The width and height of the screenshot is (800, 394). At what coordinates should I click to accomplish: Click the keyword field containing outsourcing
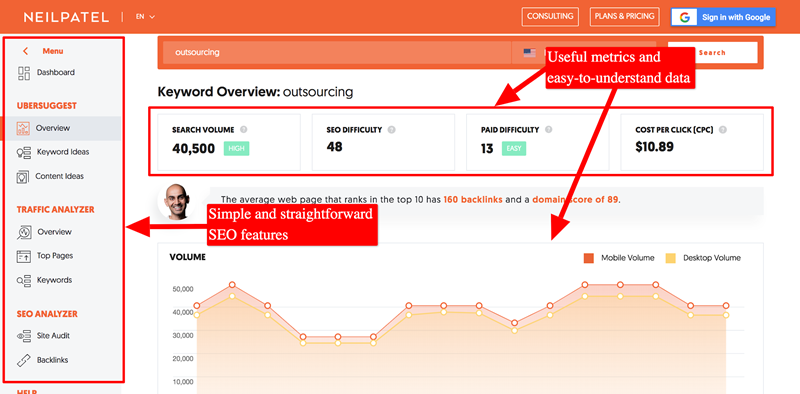[337, 52]
